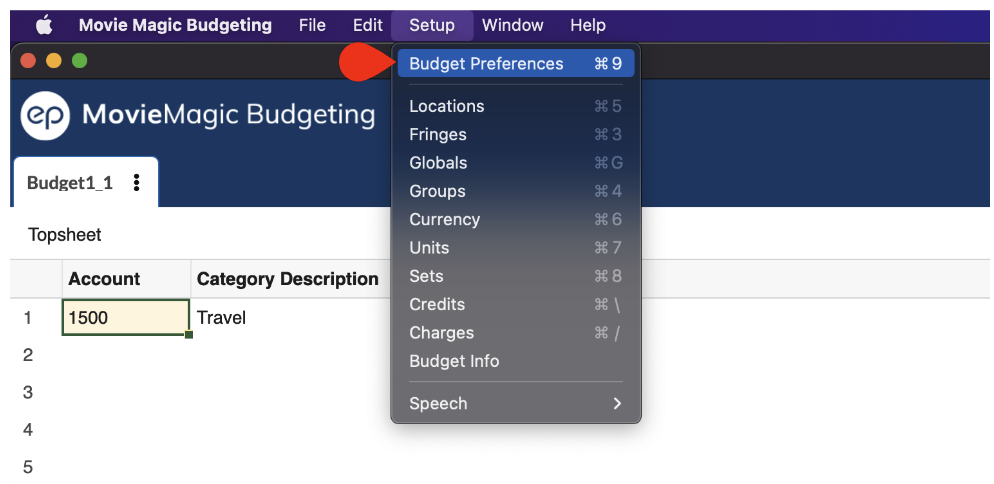Expand the Speech submenu arrow
994x484 pixels.
point(617,403)
